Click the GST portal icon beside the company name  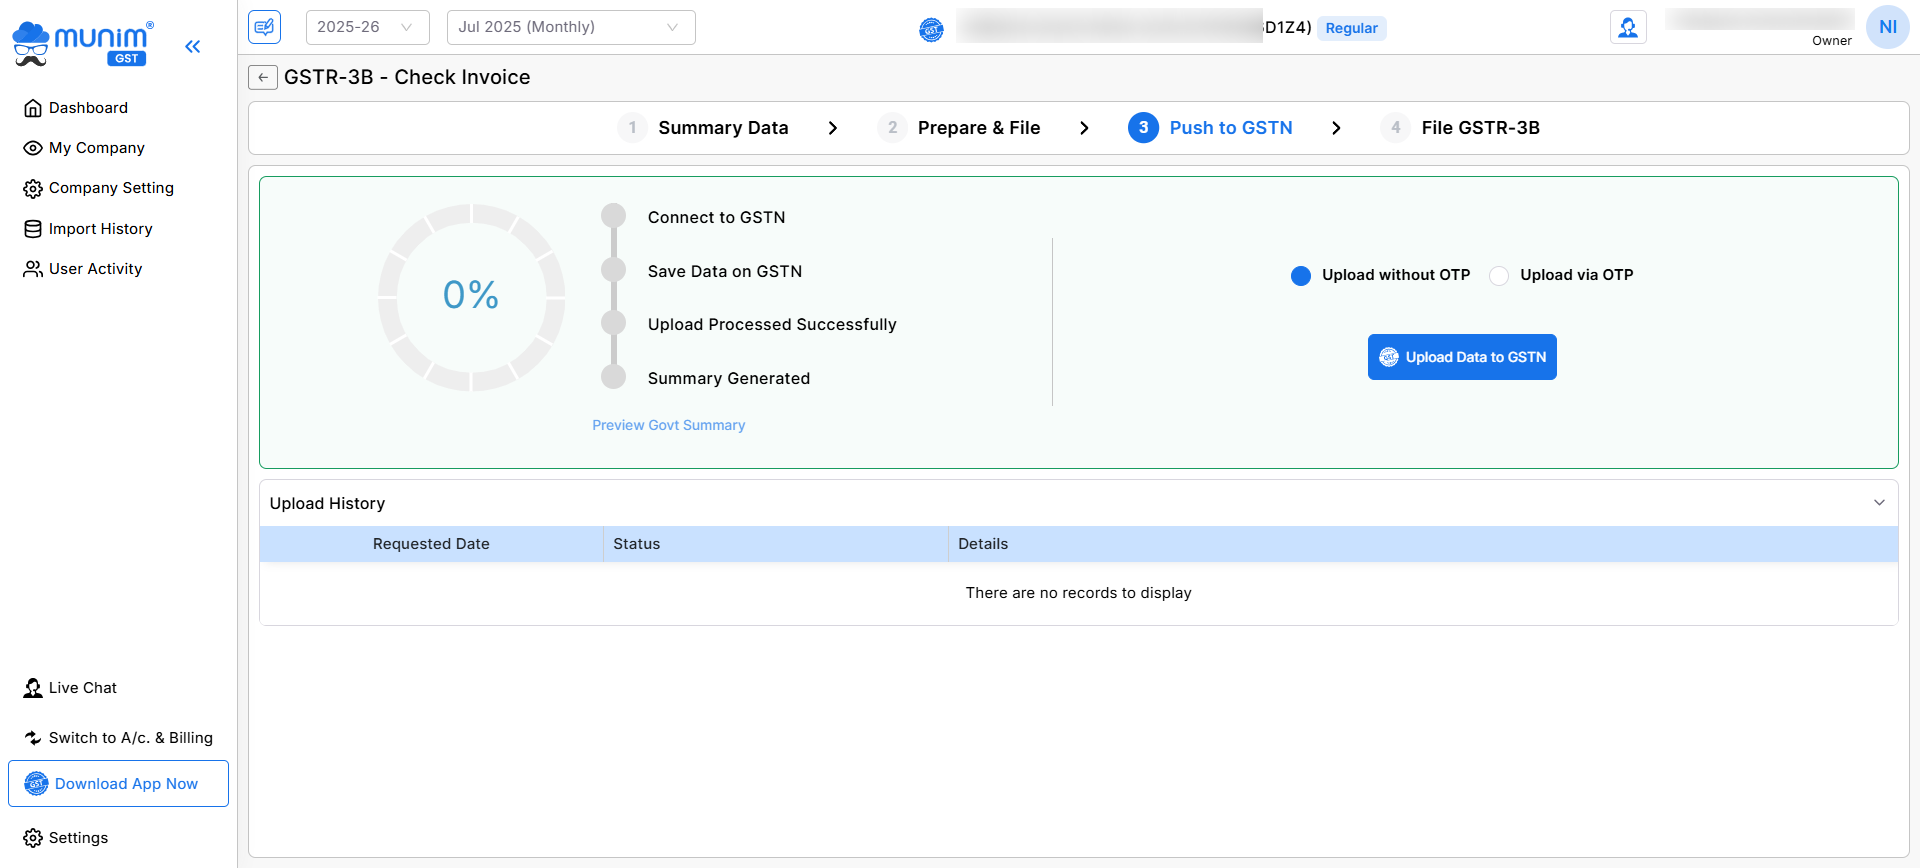pyautogui.click(x=931, y=30)
